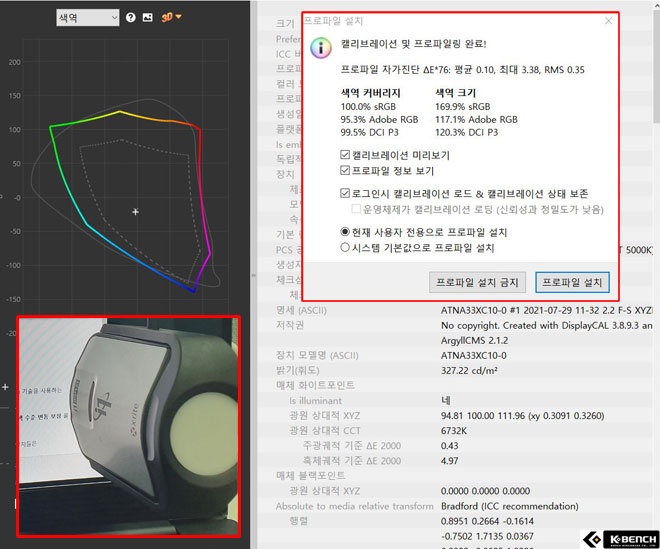Click the help question mark icon
Viewport: 660px width, 549px height.
click(x=130, y=17)
